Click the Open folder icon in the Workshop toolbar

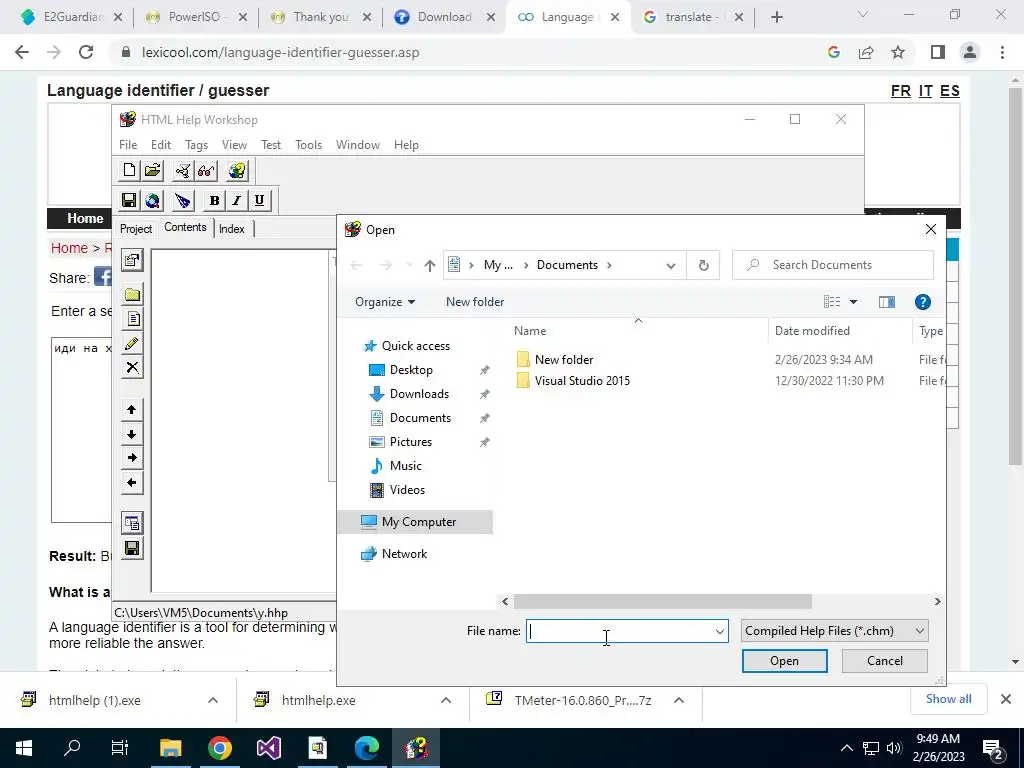pos(153,171)
